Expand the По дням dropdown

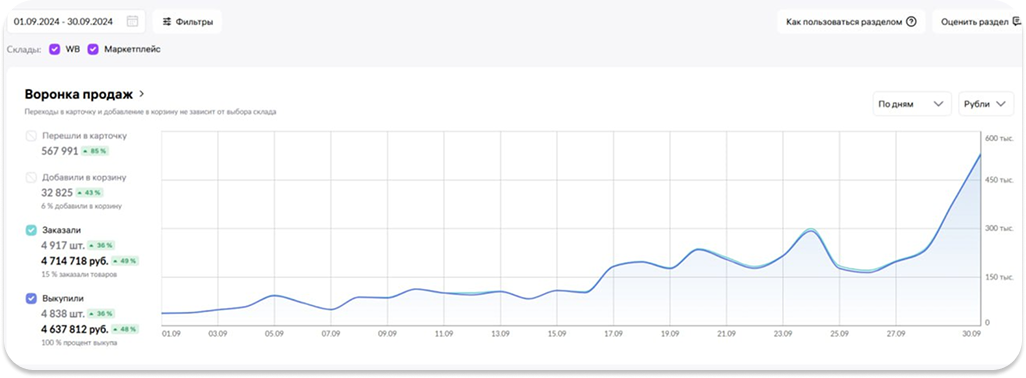[x=912, y=104]
